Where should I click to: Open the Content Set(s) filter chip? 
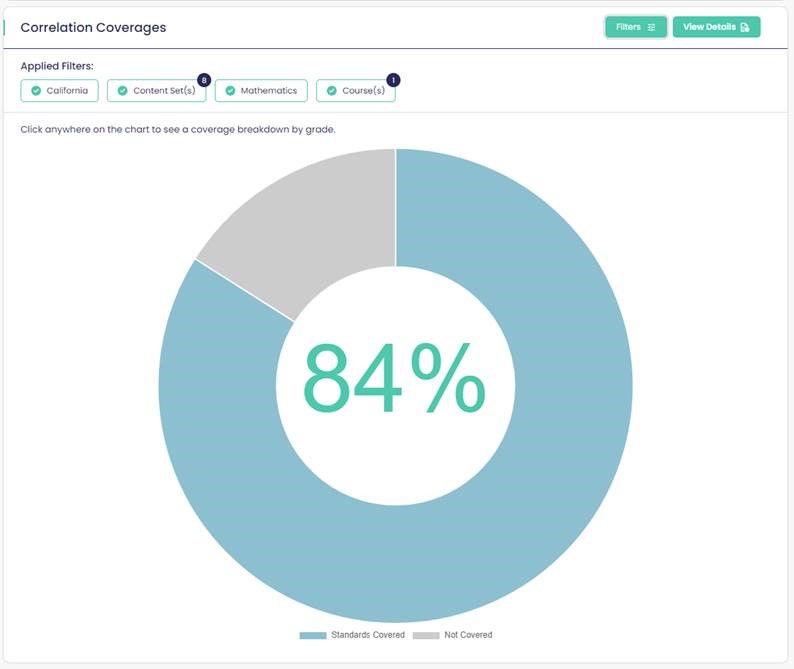[156, 91]
